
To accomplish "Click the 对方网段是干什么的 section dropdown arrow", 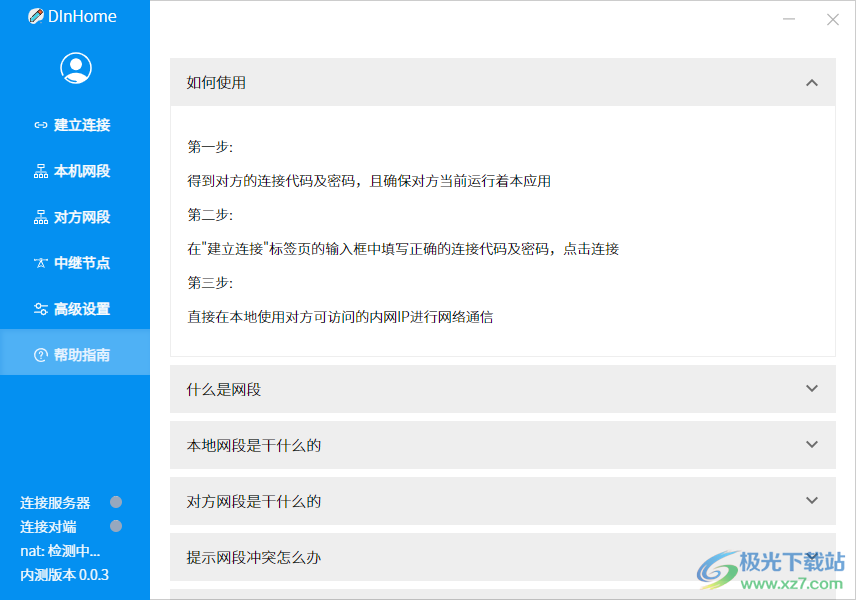I will 812,501.
